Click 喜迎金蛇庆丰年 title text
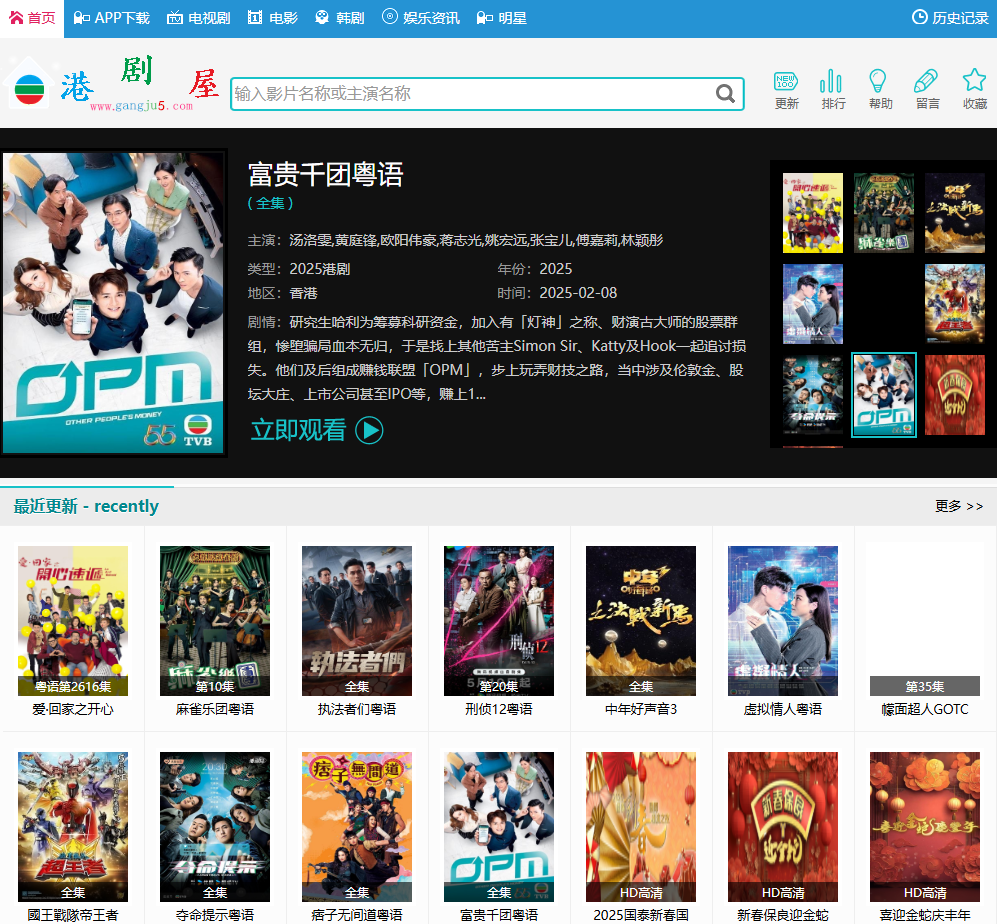Image resolution: width=997 pixels, height=924 pixels. (x=925, y=915)
